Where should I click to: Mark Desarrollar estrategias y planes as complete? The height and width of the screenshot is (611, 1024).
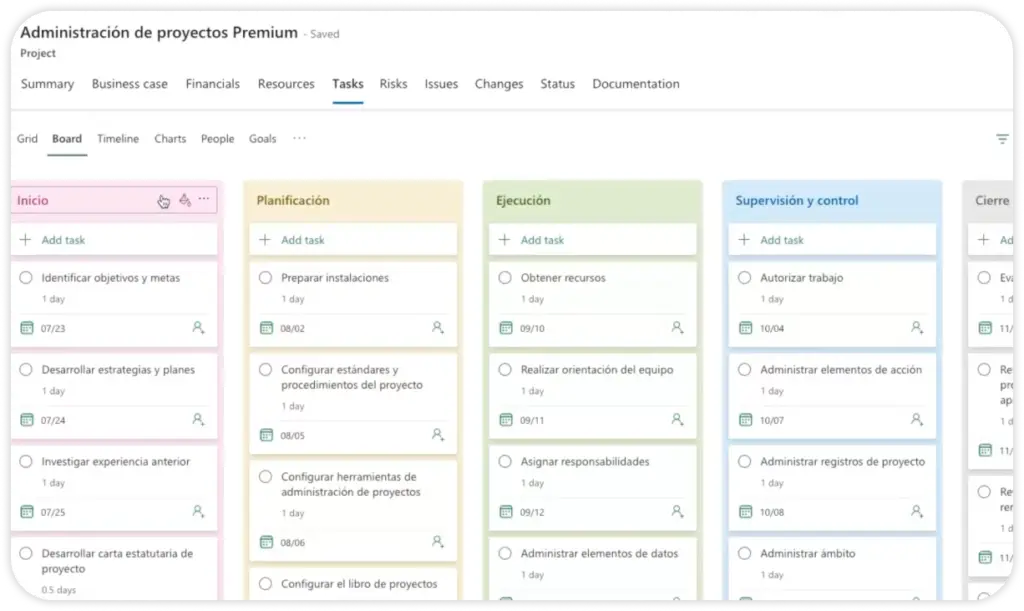tap(26, 369)
